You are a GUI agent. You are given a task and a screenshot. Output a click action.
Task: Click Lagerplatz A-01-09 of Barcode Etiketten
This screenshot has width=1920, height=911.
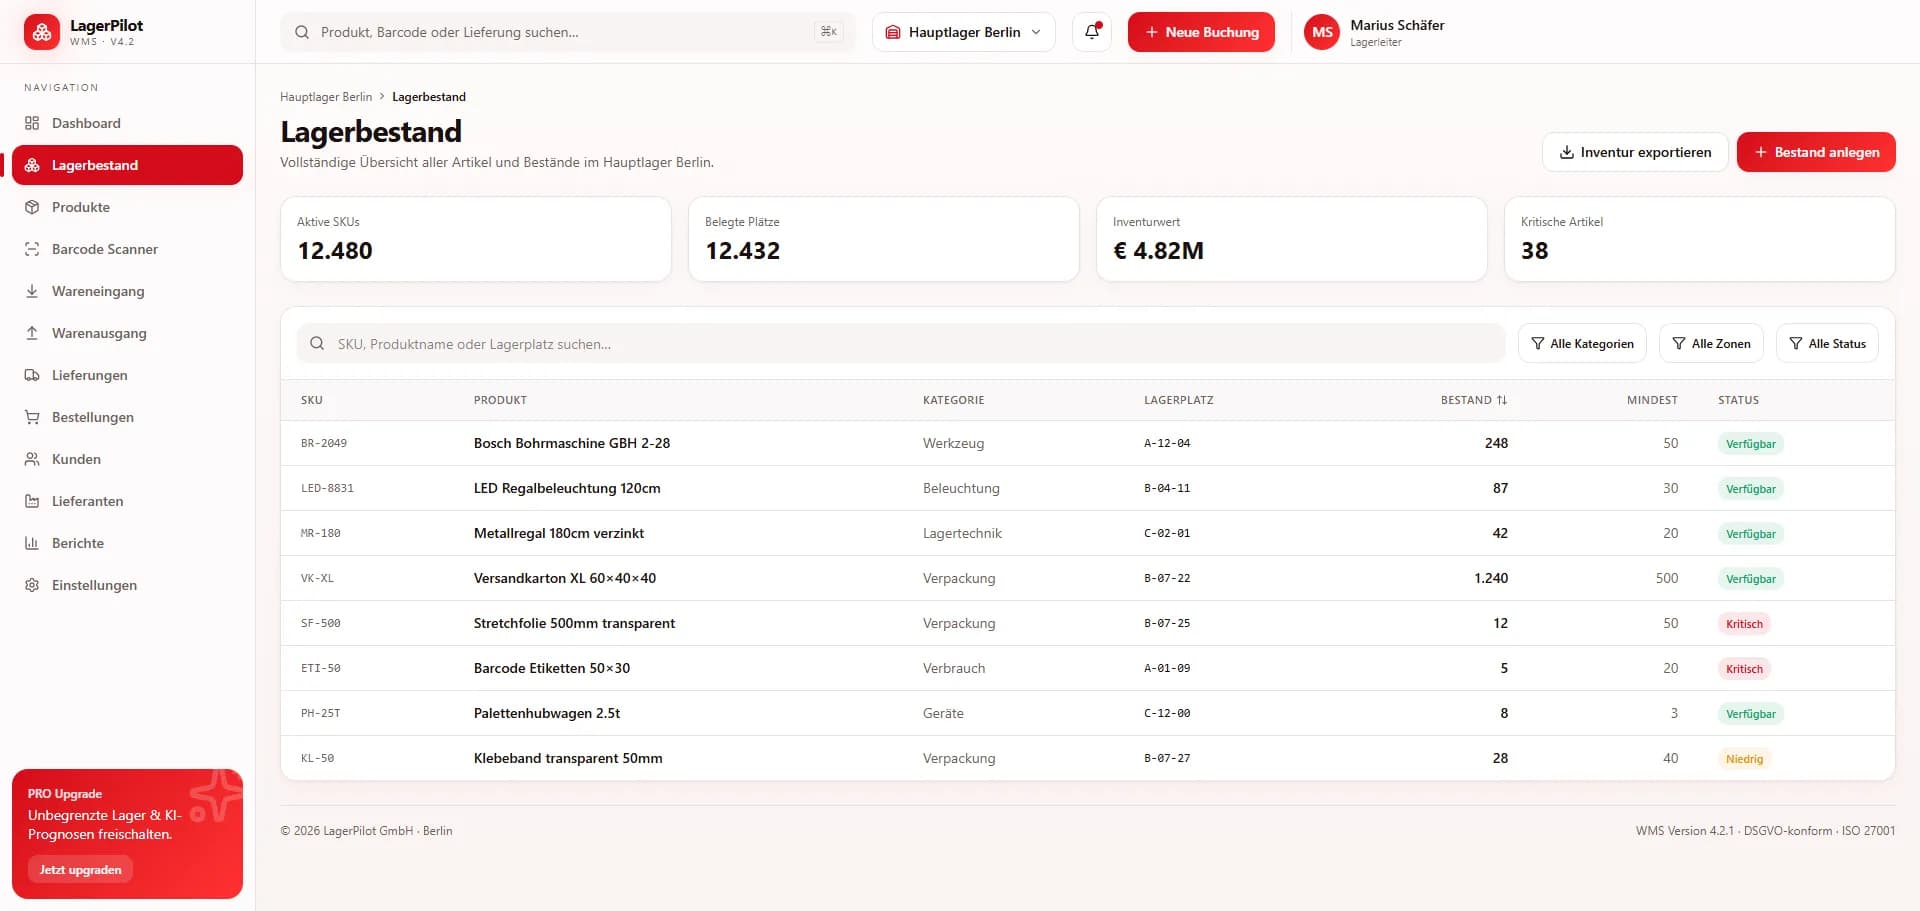tap(1167, 668)
